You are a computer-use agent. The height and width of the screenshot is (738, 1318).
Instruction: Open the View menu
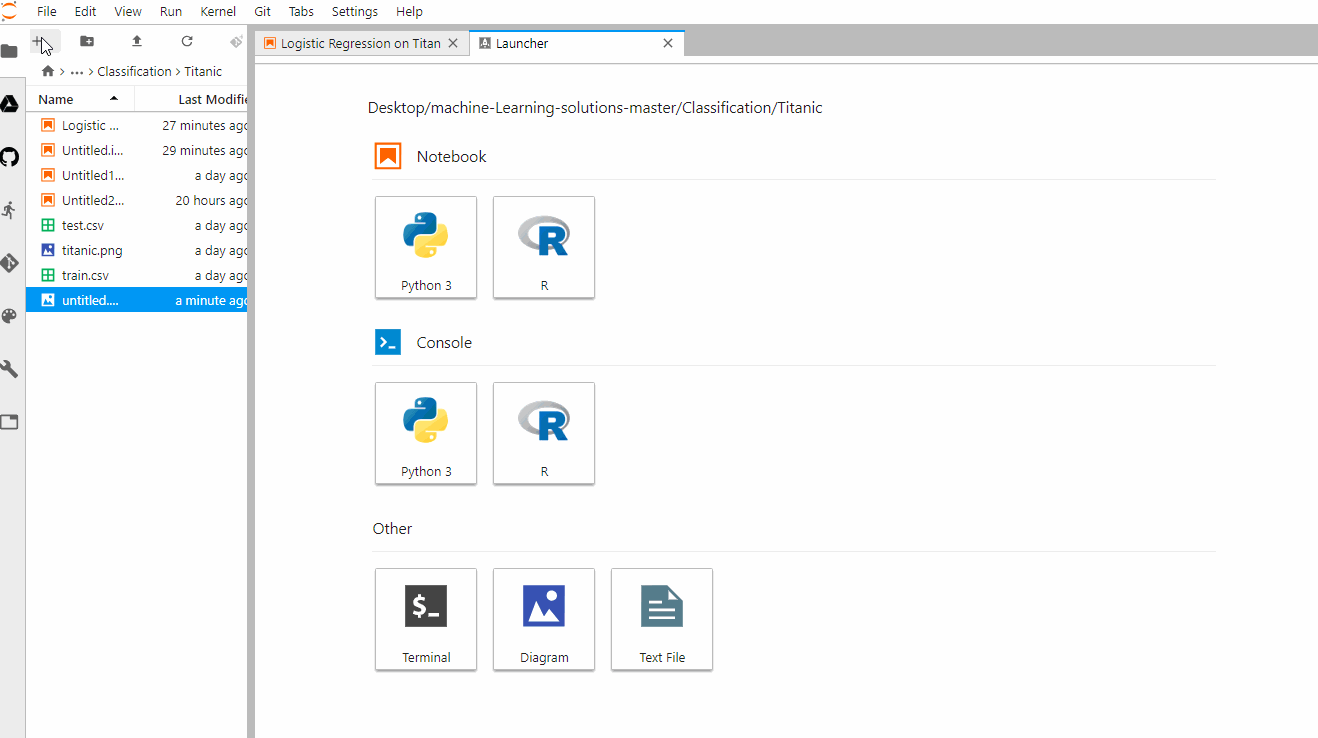tap(128, 12)
